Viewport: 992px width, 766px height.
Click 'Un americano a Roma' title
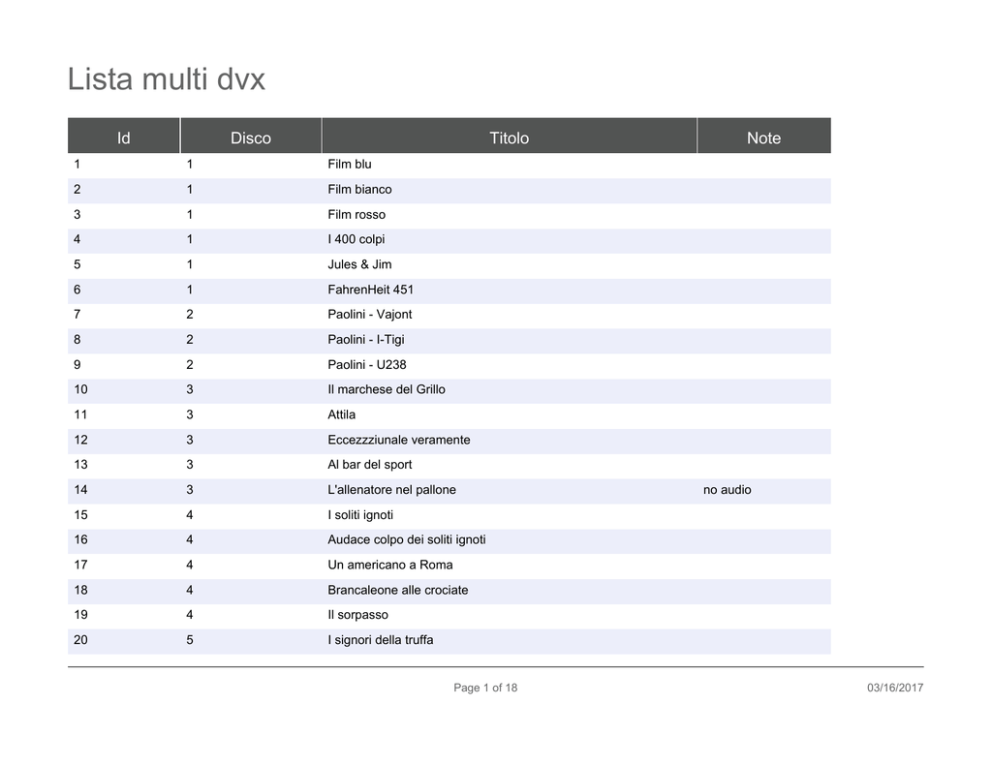pyautogui.click(x=390, y=565)
